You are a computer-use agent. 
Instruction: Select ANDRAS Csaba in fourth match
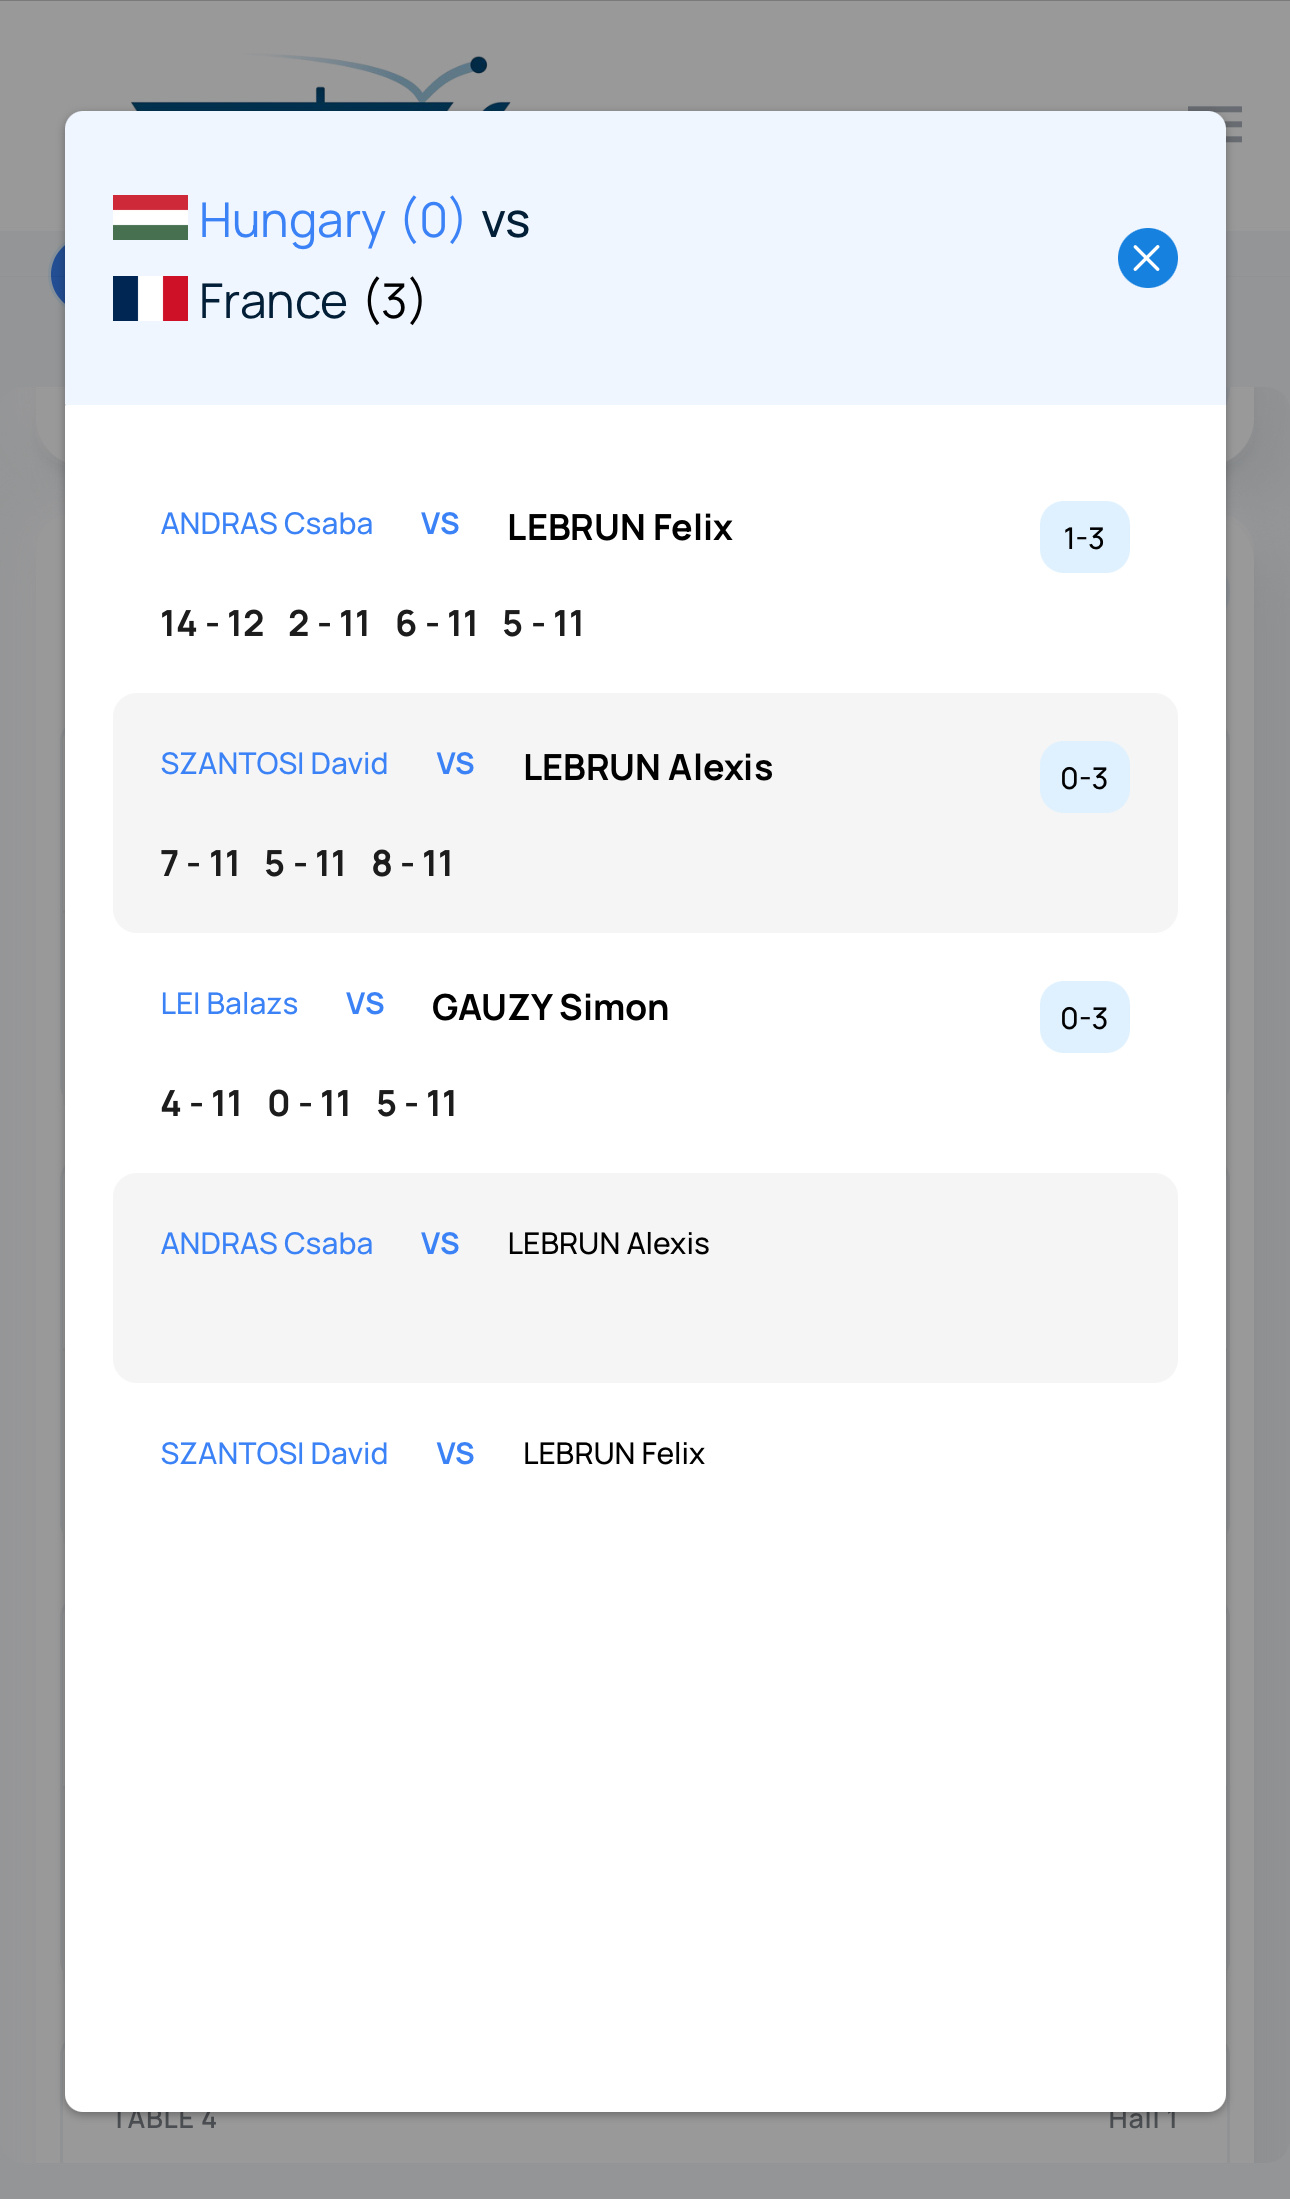point(266,1244)
